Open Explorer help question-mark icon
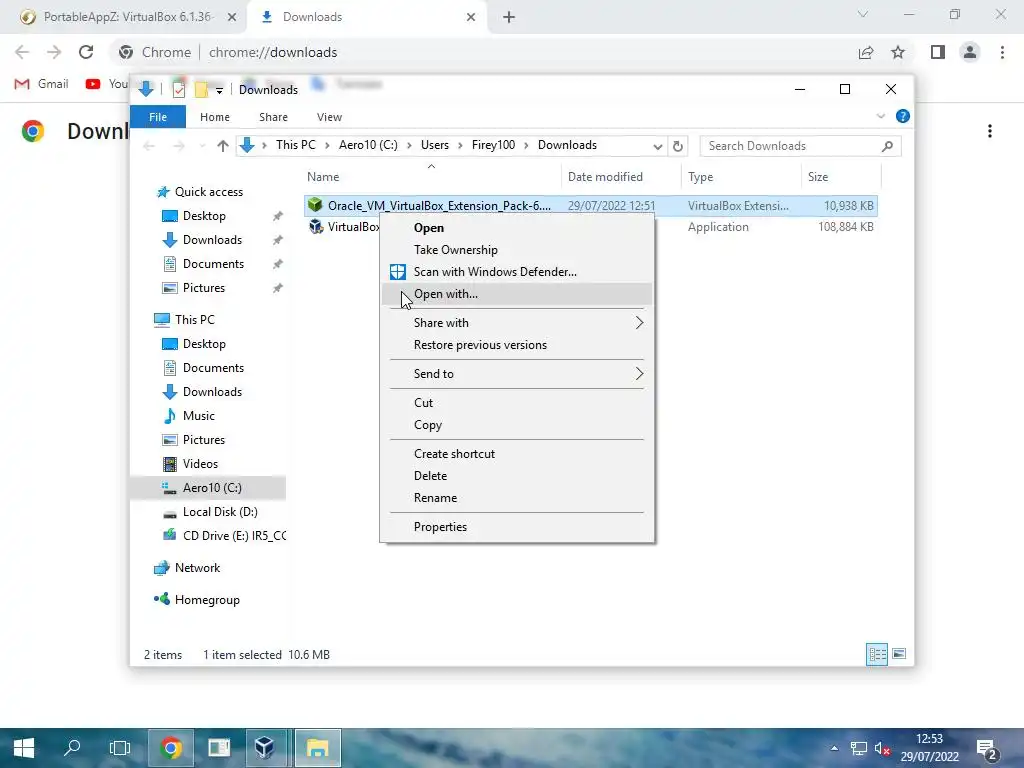The height and width of the screenshot is (768, 1024). point(903,116)
